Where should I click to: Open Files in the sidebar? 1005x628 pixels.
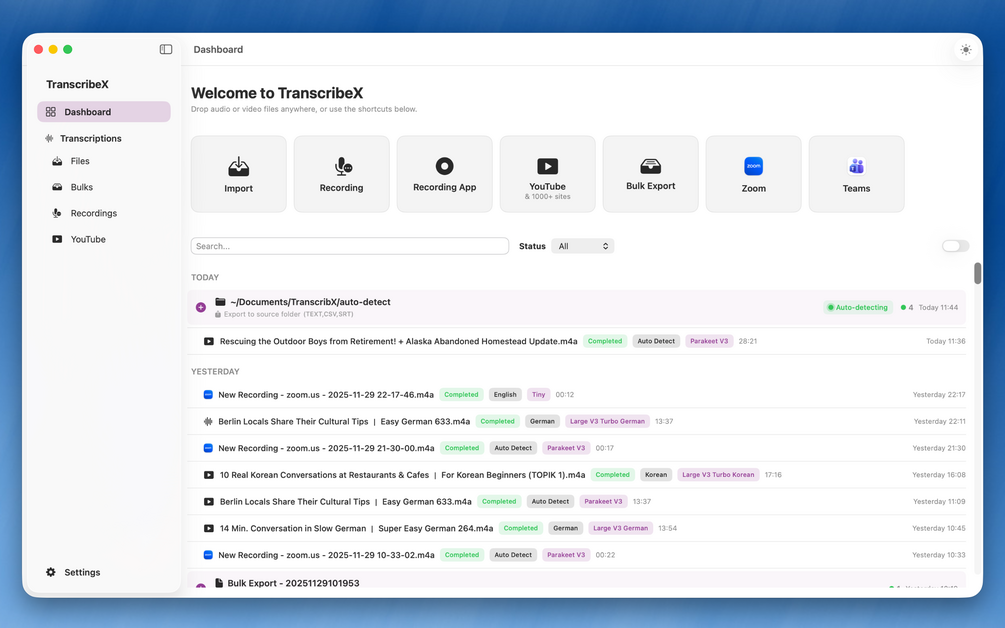(x=79, y=161)
